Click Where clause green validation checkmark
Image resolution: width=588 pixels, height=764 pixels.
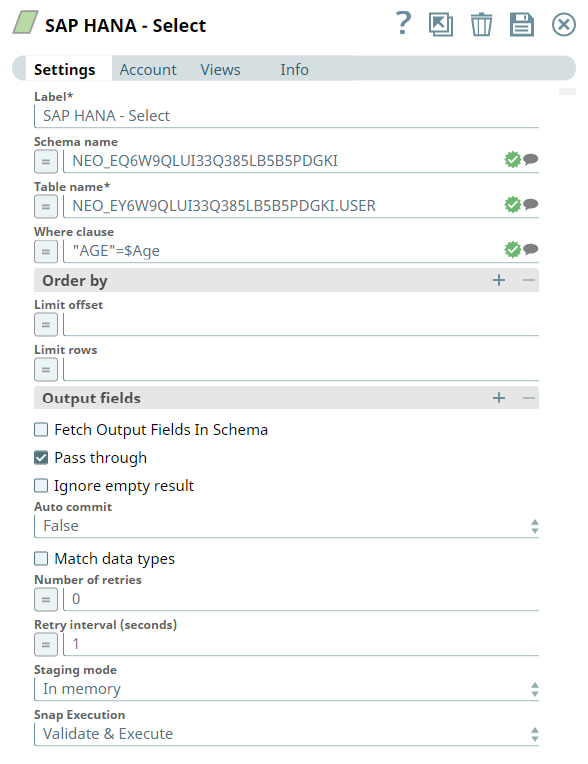pos(512,249)
